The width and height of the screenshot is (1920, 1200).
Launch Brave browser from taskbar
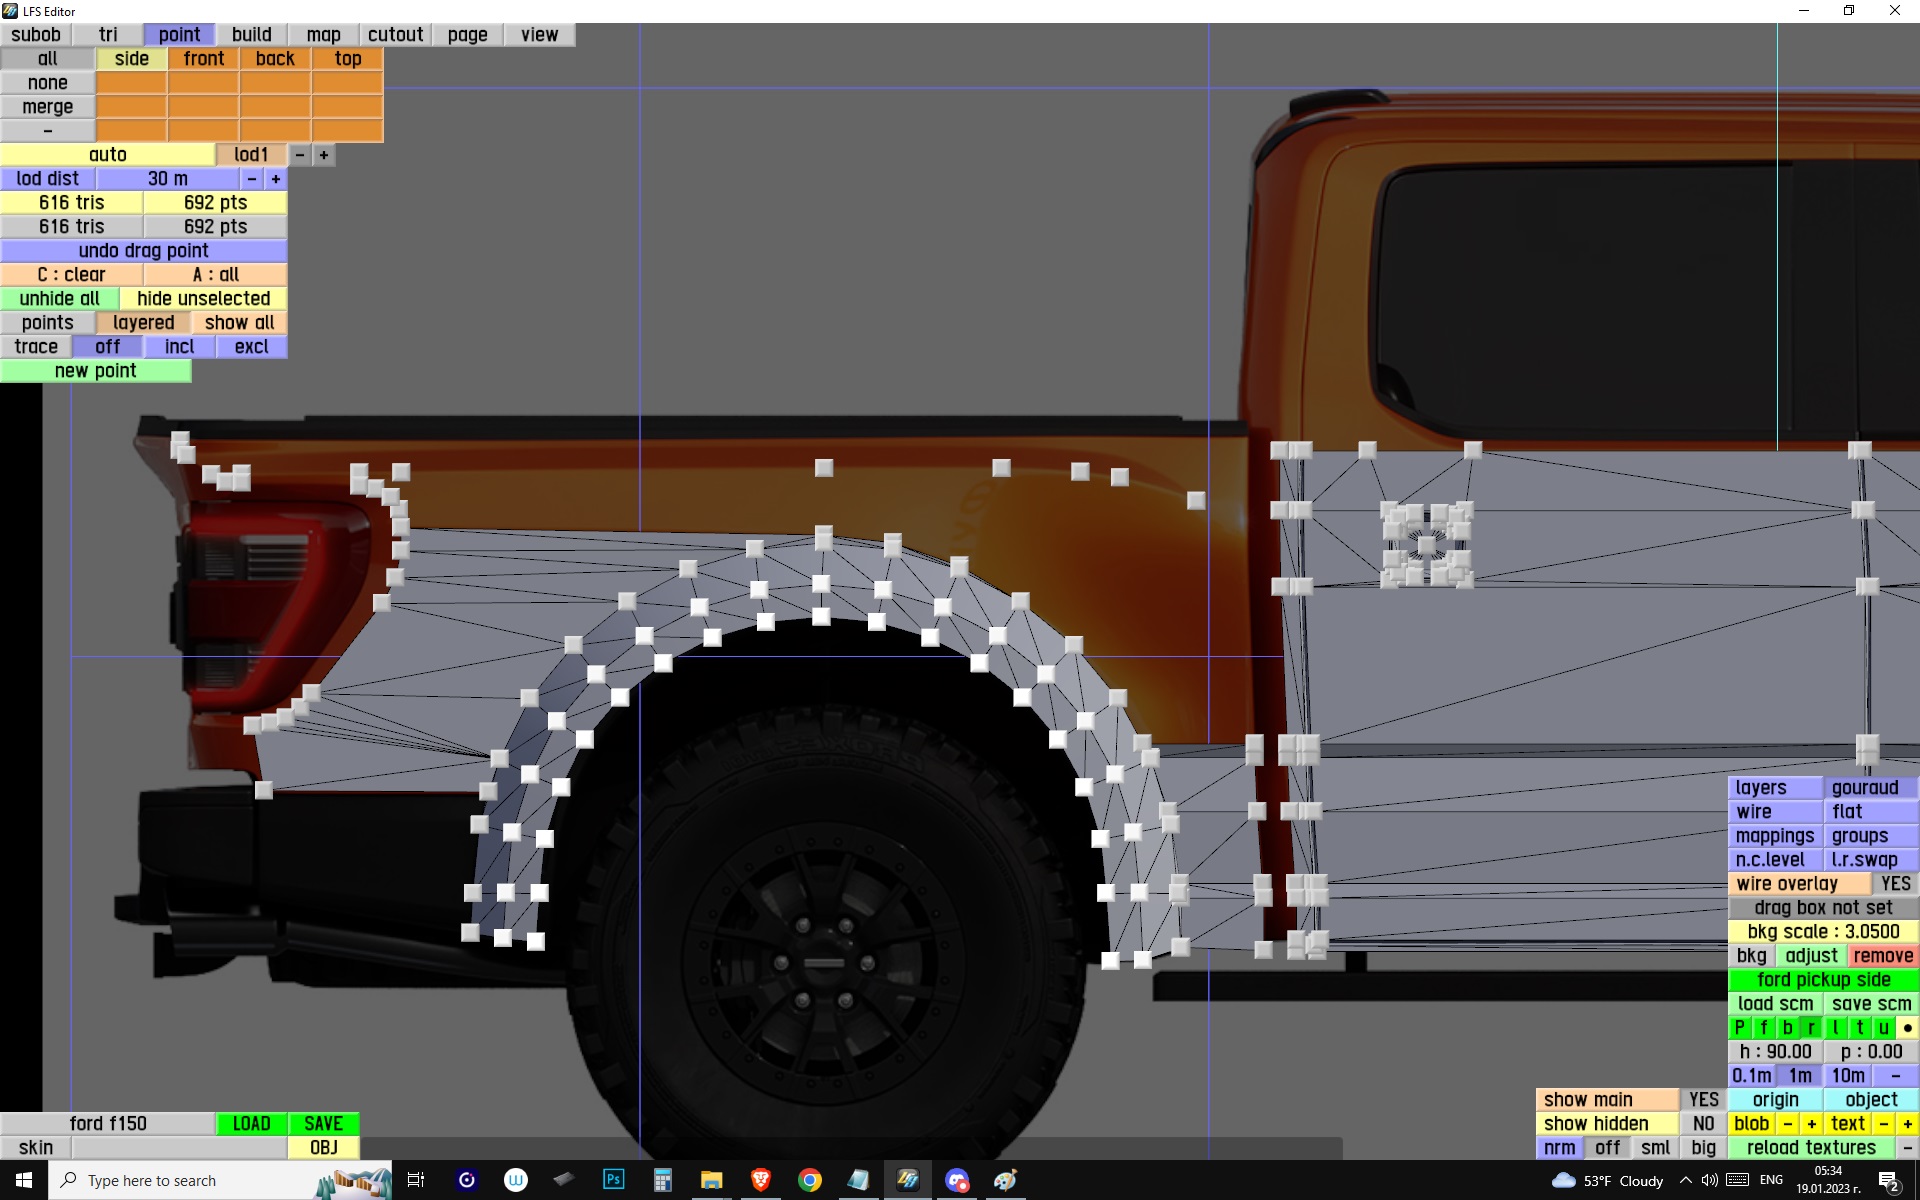[x=760, y=1180]
